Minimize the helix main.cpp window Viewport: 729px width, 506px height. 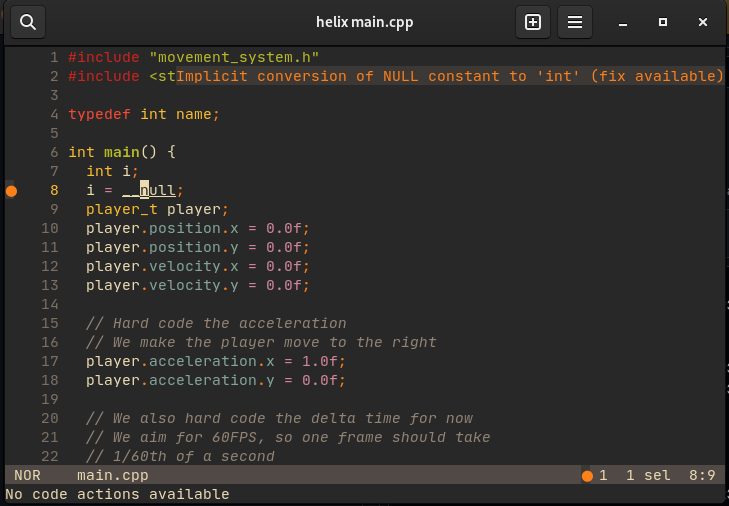pos(623,22)
